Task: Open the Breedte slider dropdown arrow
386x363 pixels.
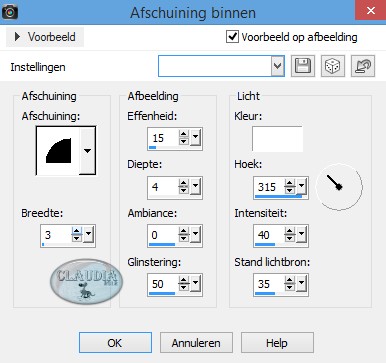Action: 88,235
